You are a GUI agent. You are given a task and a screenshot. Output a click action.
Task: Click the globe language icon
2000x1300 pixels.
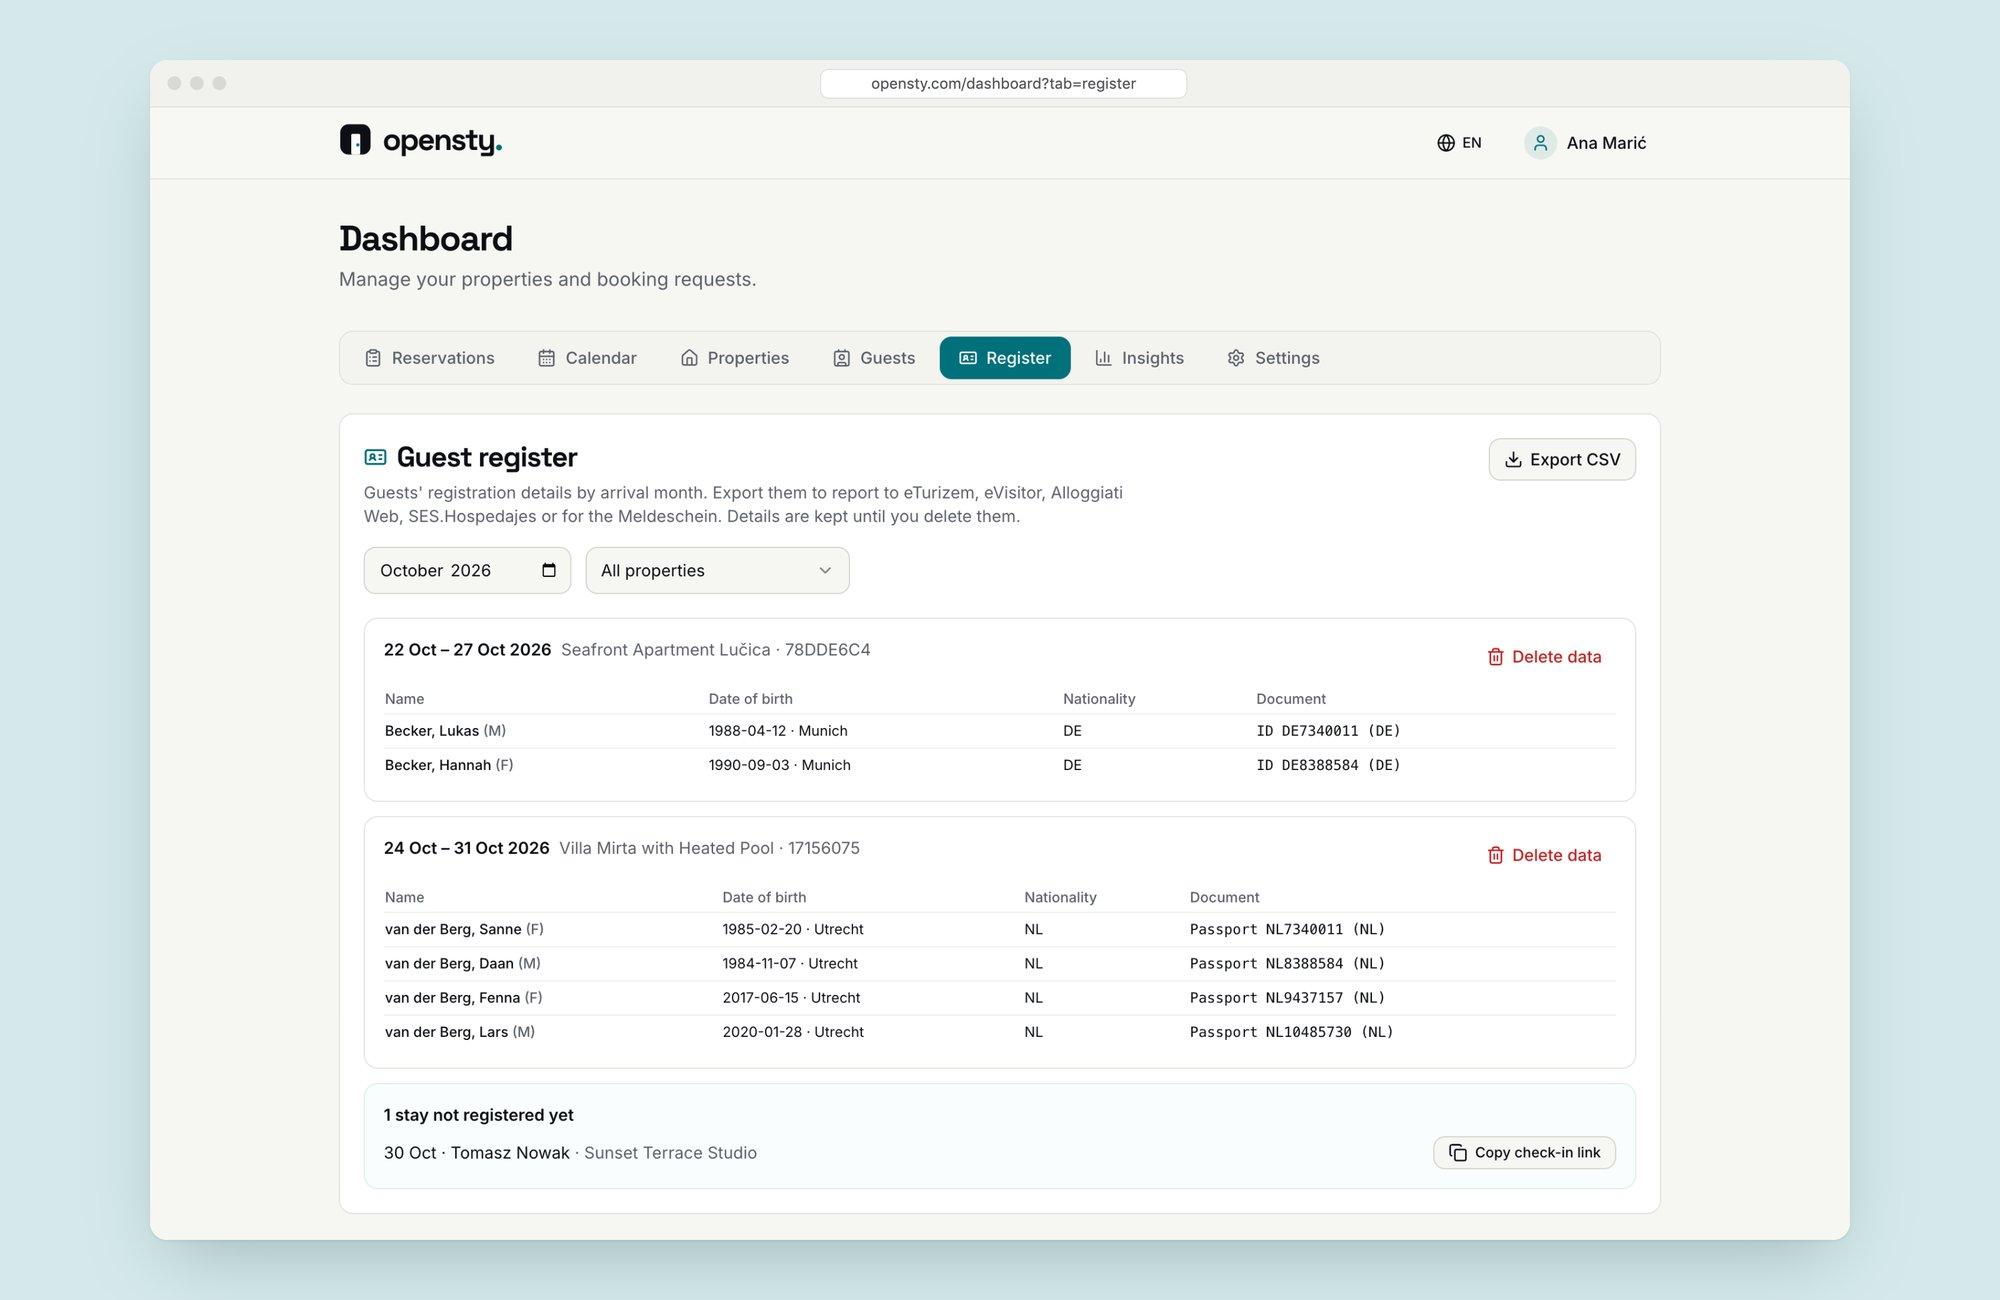pos(1446,143)
